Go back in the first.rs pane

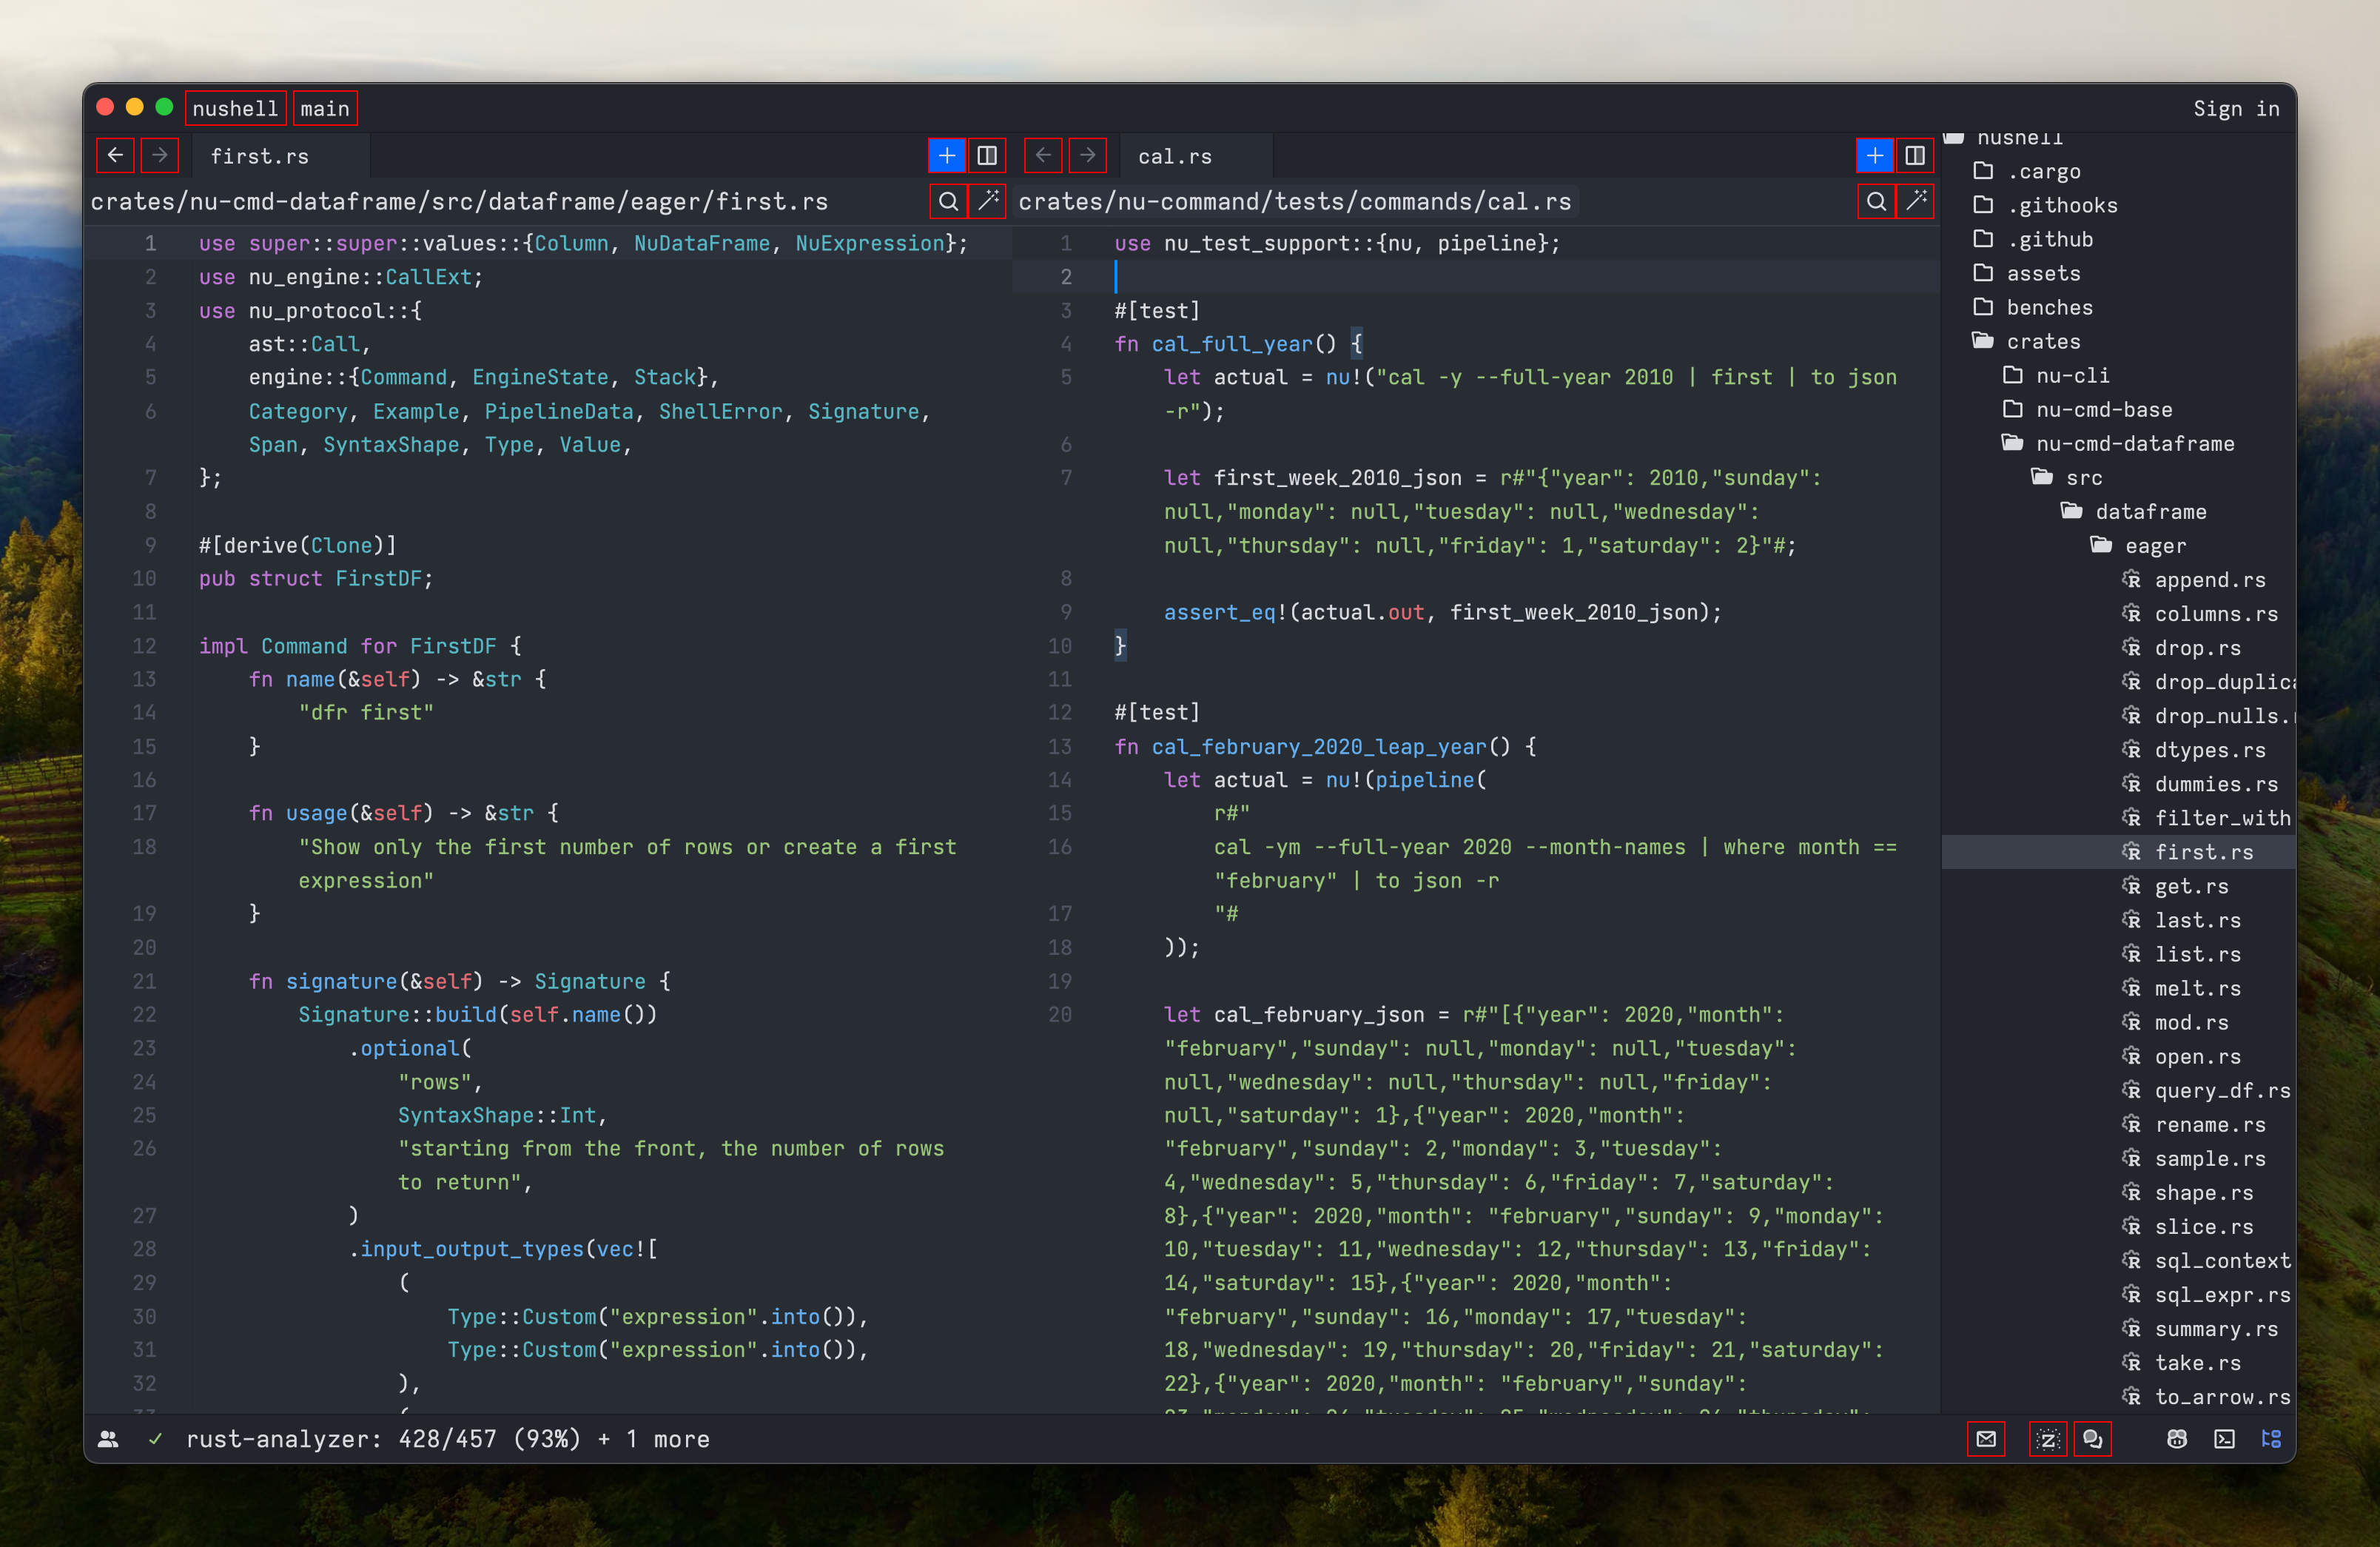click(x=115, y=156)
